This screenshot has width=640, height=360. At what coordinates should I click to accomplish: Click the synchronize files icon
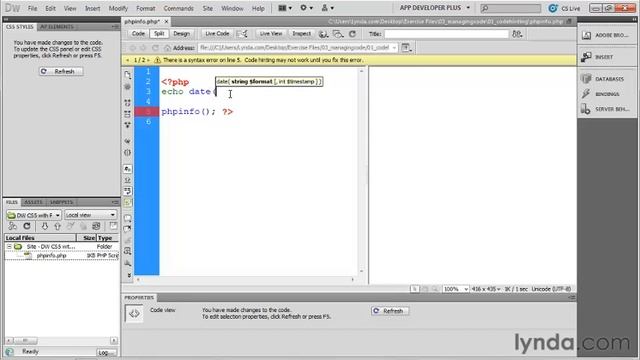96,226
